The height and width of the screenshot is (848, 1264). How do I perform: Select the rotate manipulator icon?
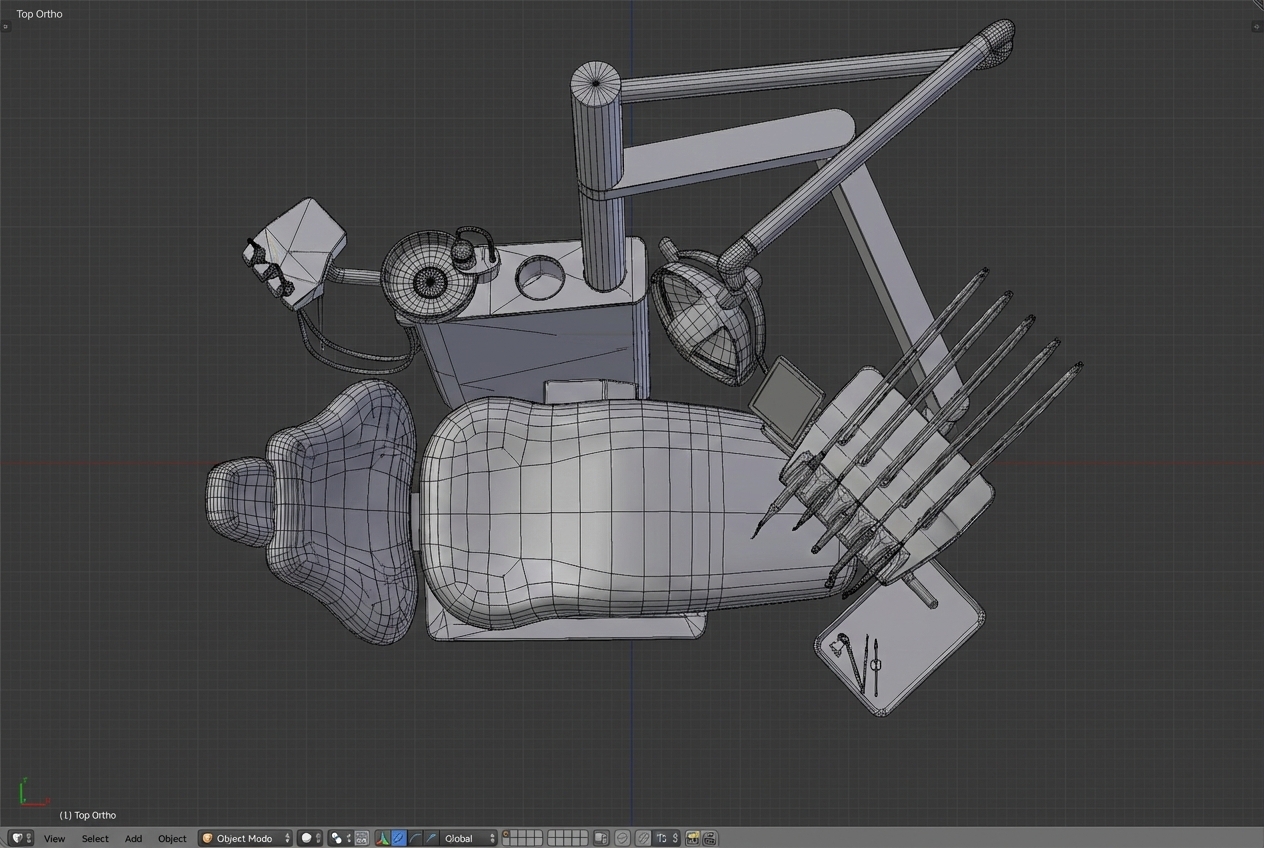(x=415, y=838)
